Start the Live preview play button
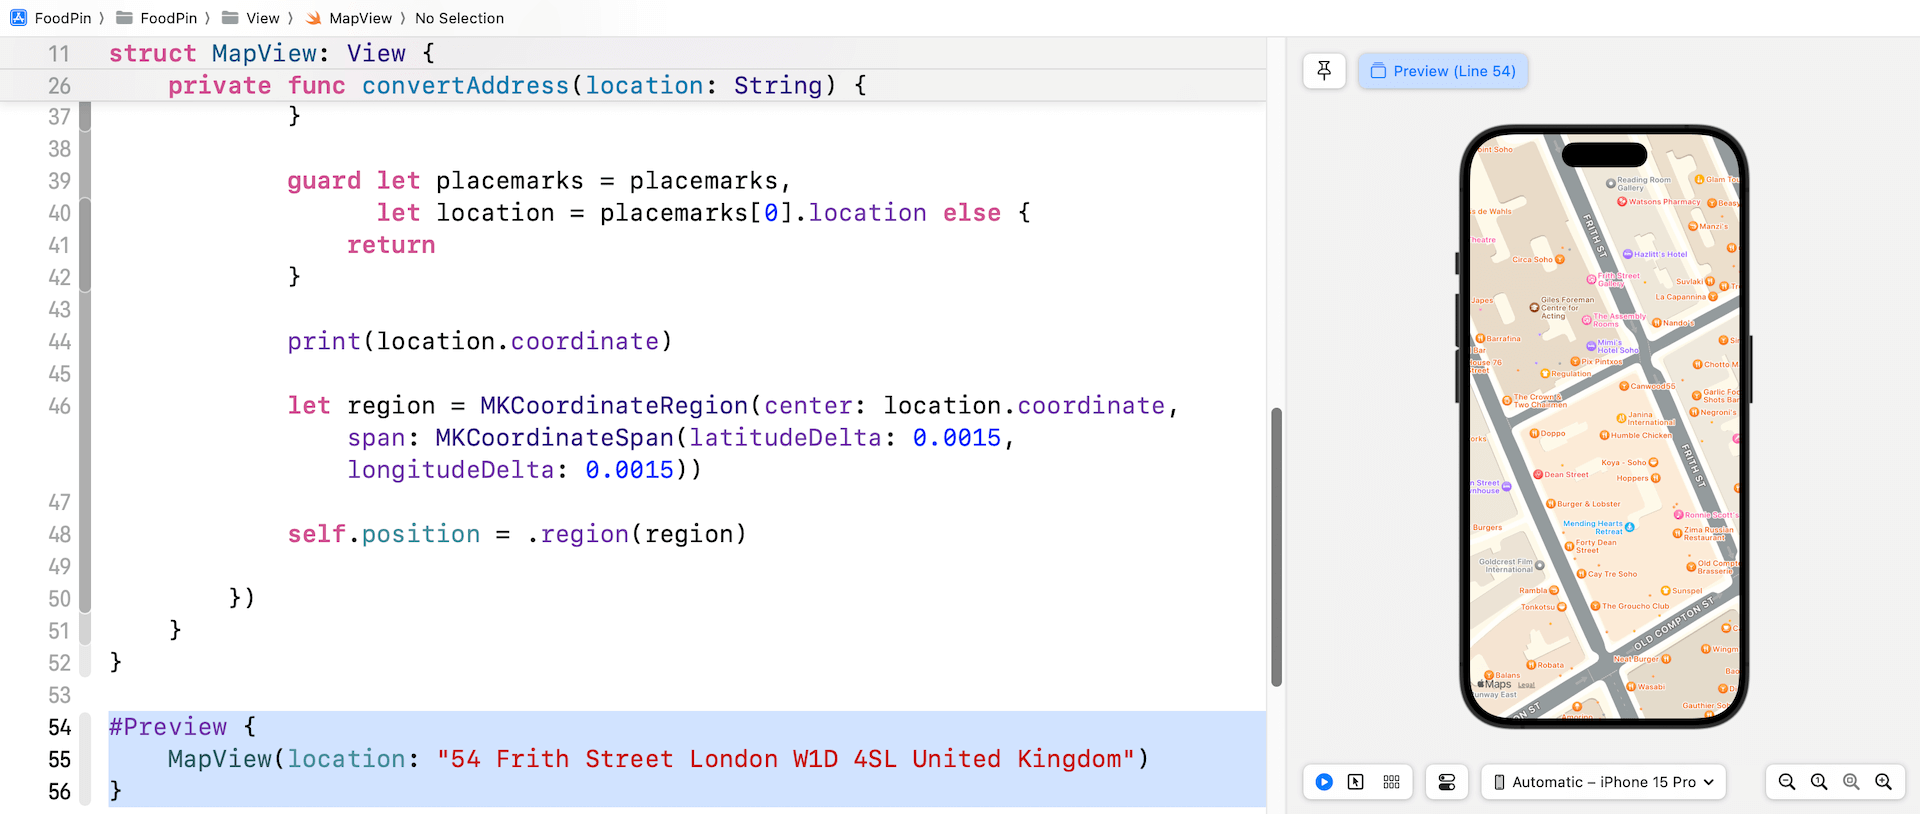 point(1324,782)
